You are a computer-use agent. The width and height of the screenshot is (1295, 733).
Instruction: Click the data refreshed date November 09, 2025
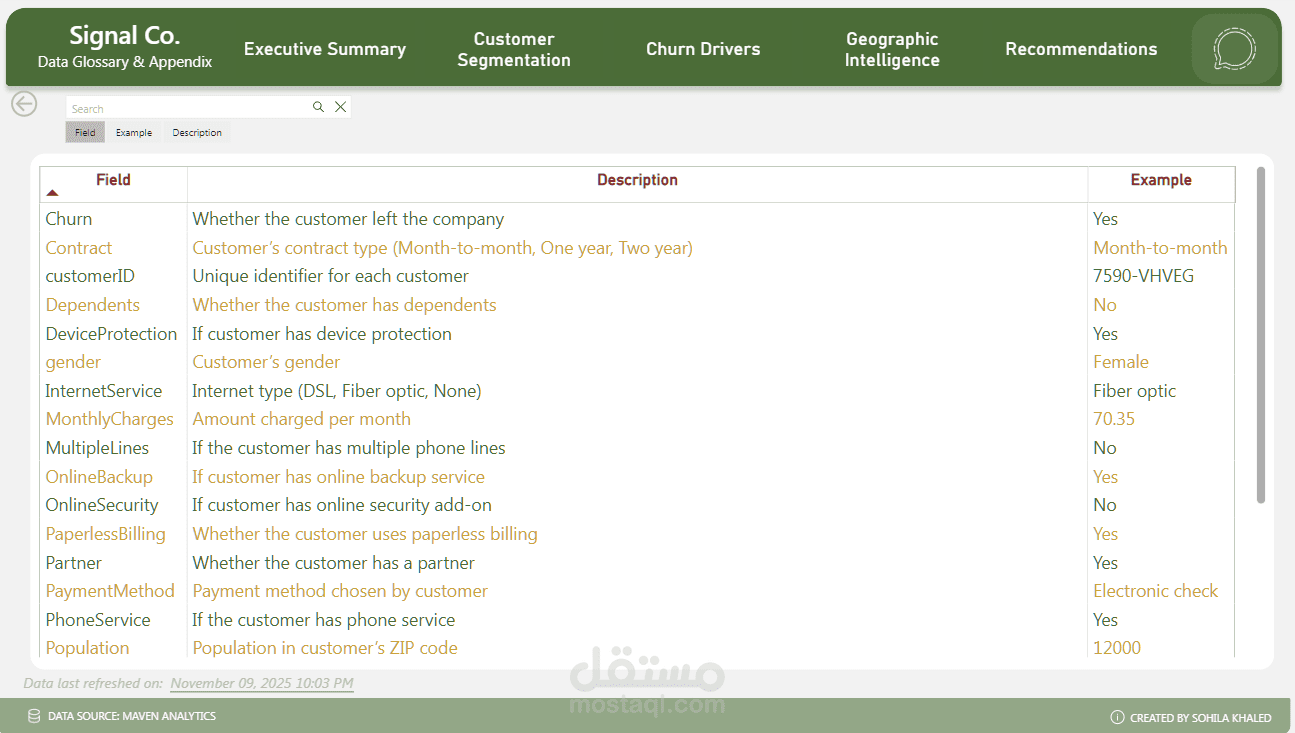262,683
